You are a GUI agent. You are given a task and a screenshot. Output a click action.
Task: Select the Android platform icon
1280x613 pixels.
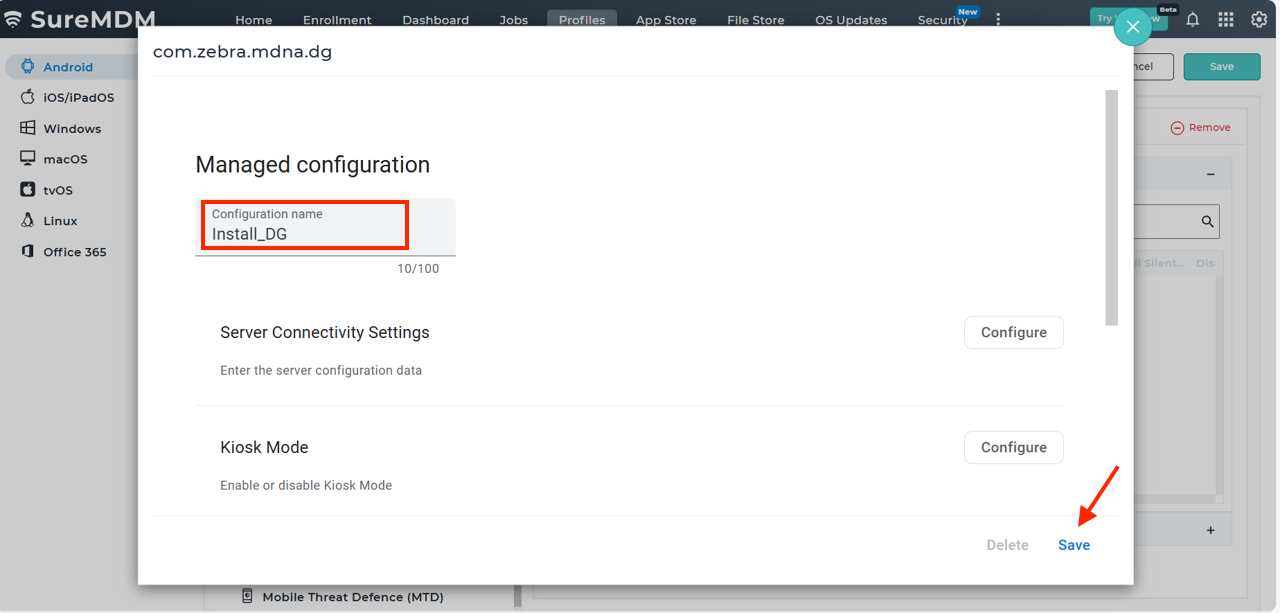(27, 67)
